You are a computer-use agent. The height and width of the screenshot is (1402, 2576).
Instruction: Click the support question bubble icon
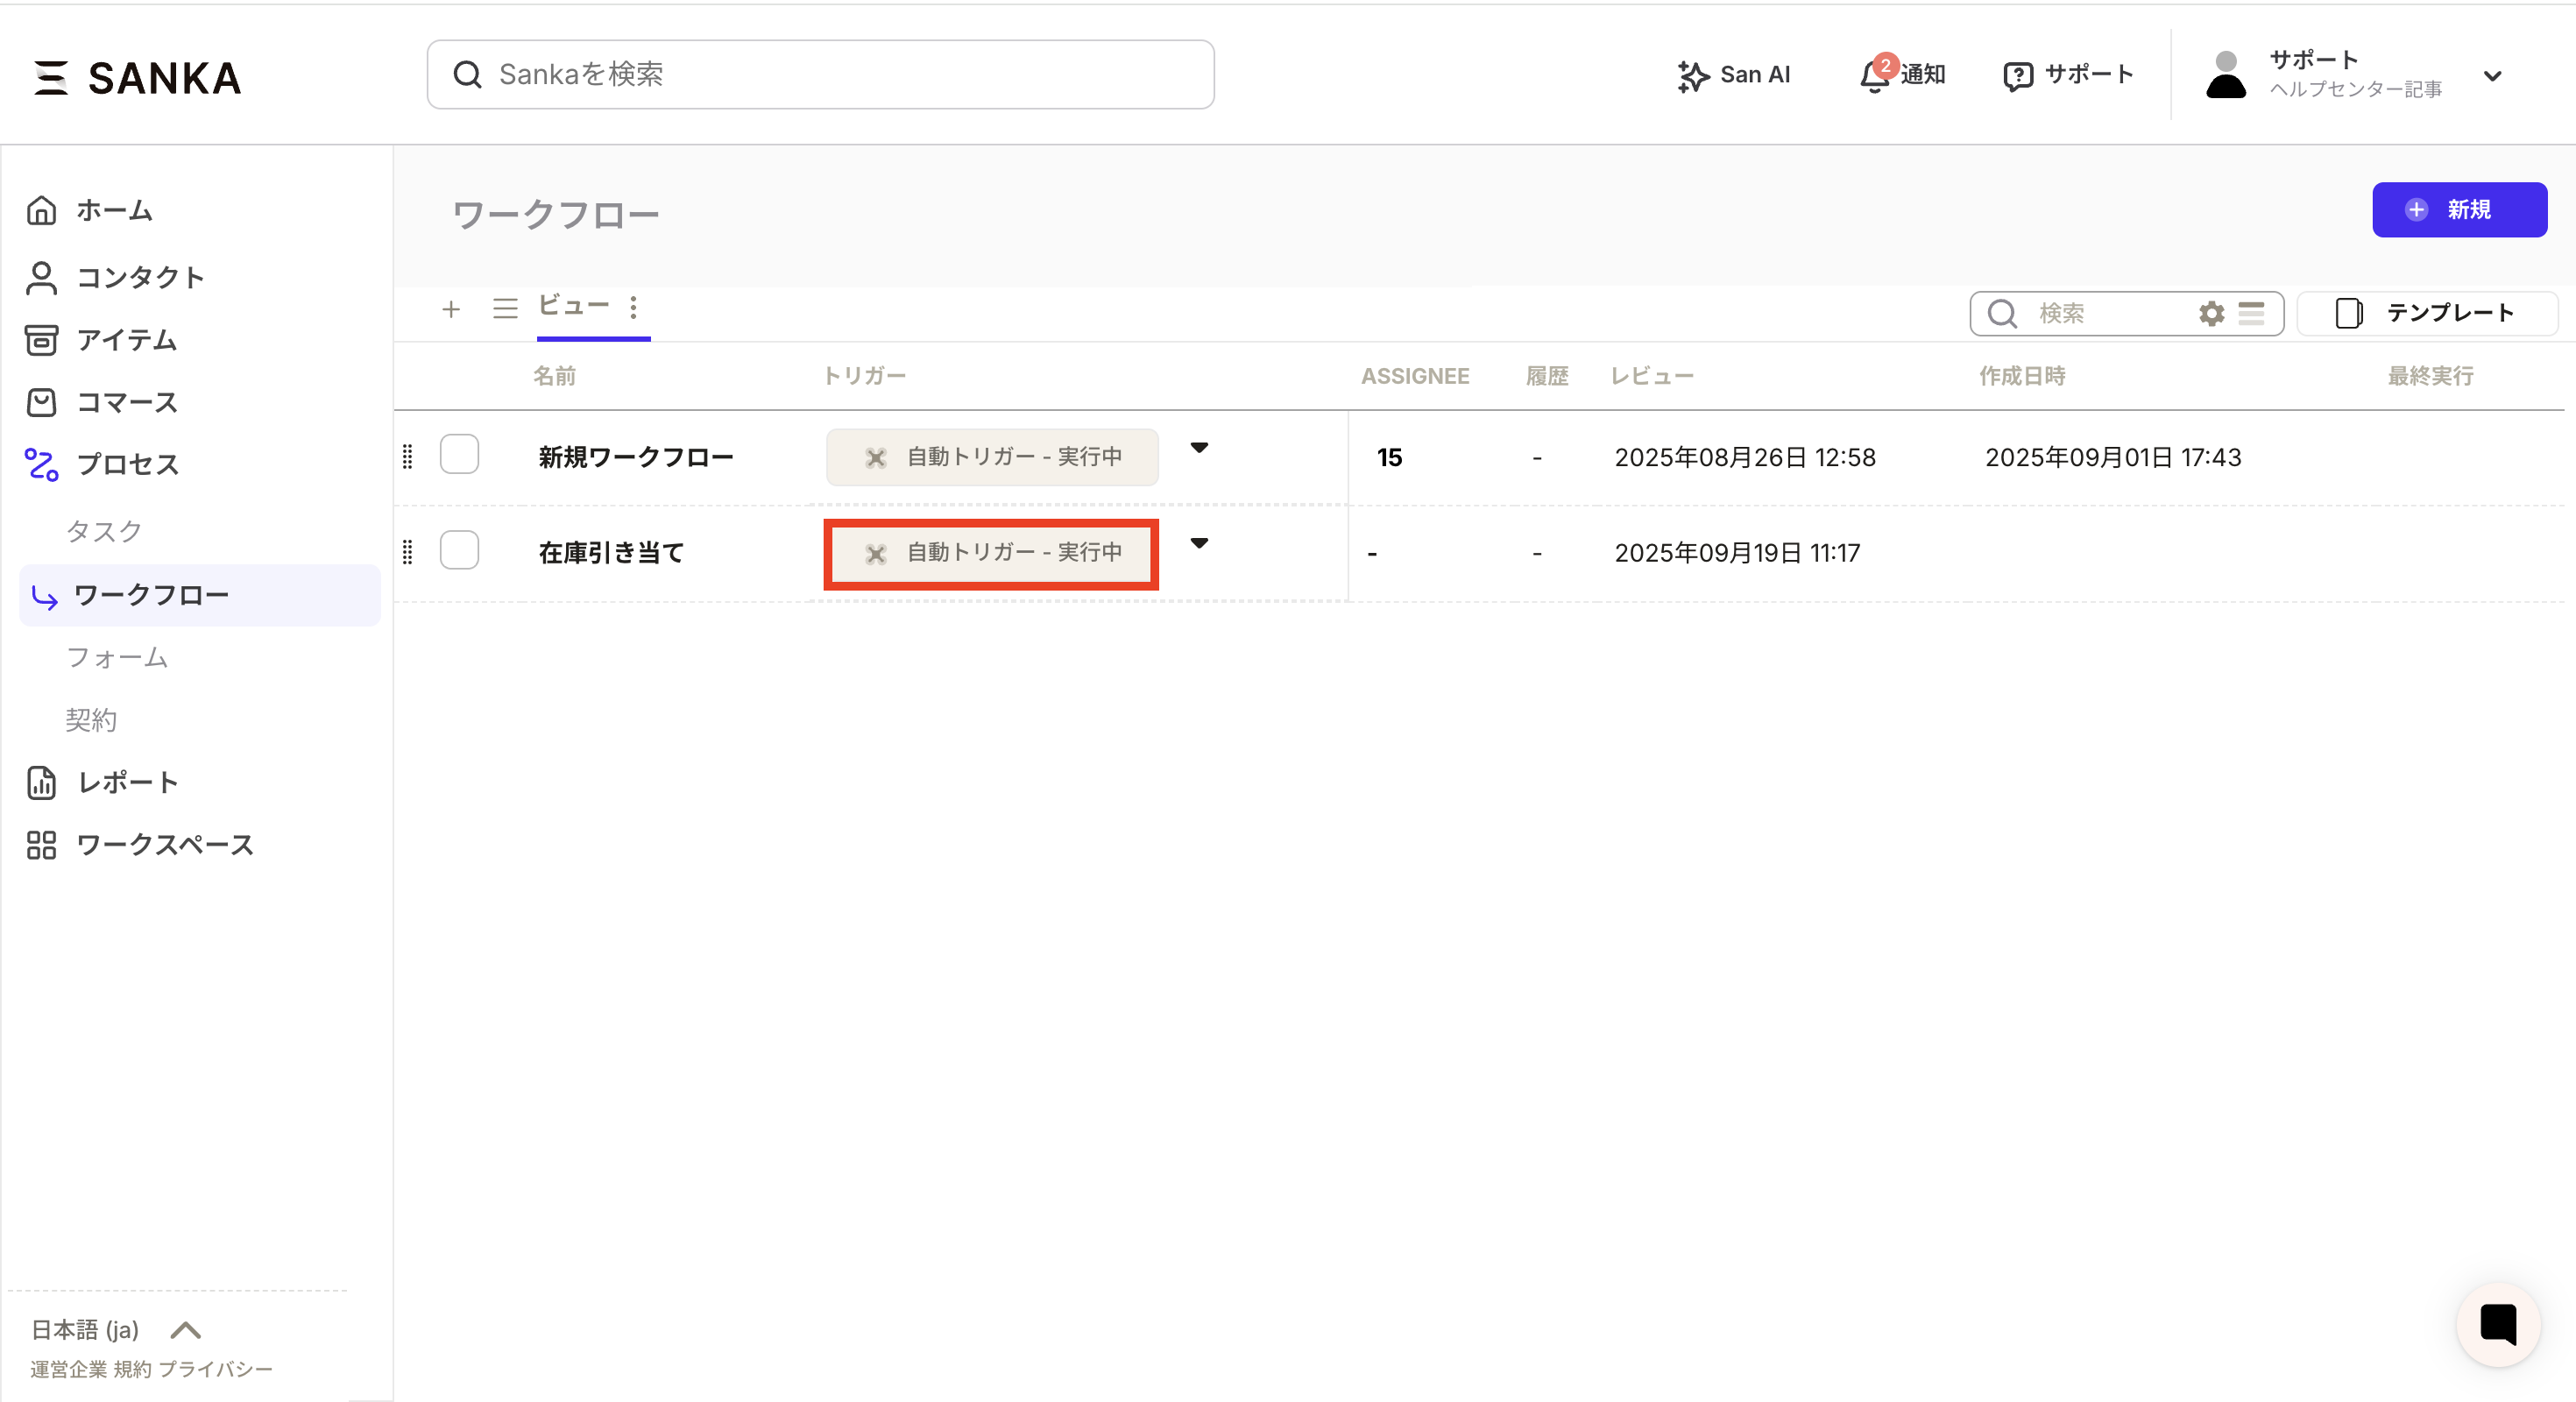[x=2018, y=76]
